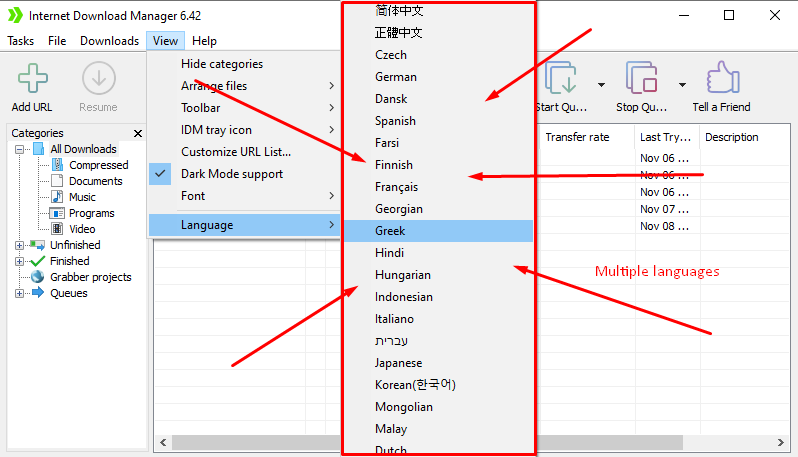798x457 pixels.
Task: Select Hungarian language
Action: tap(438, 275)
